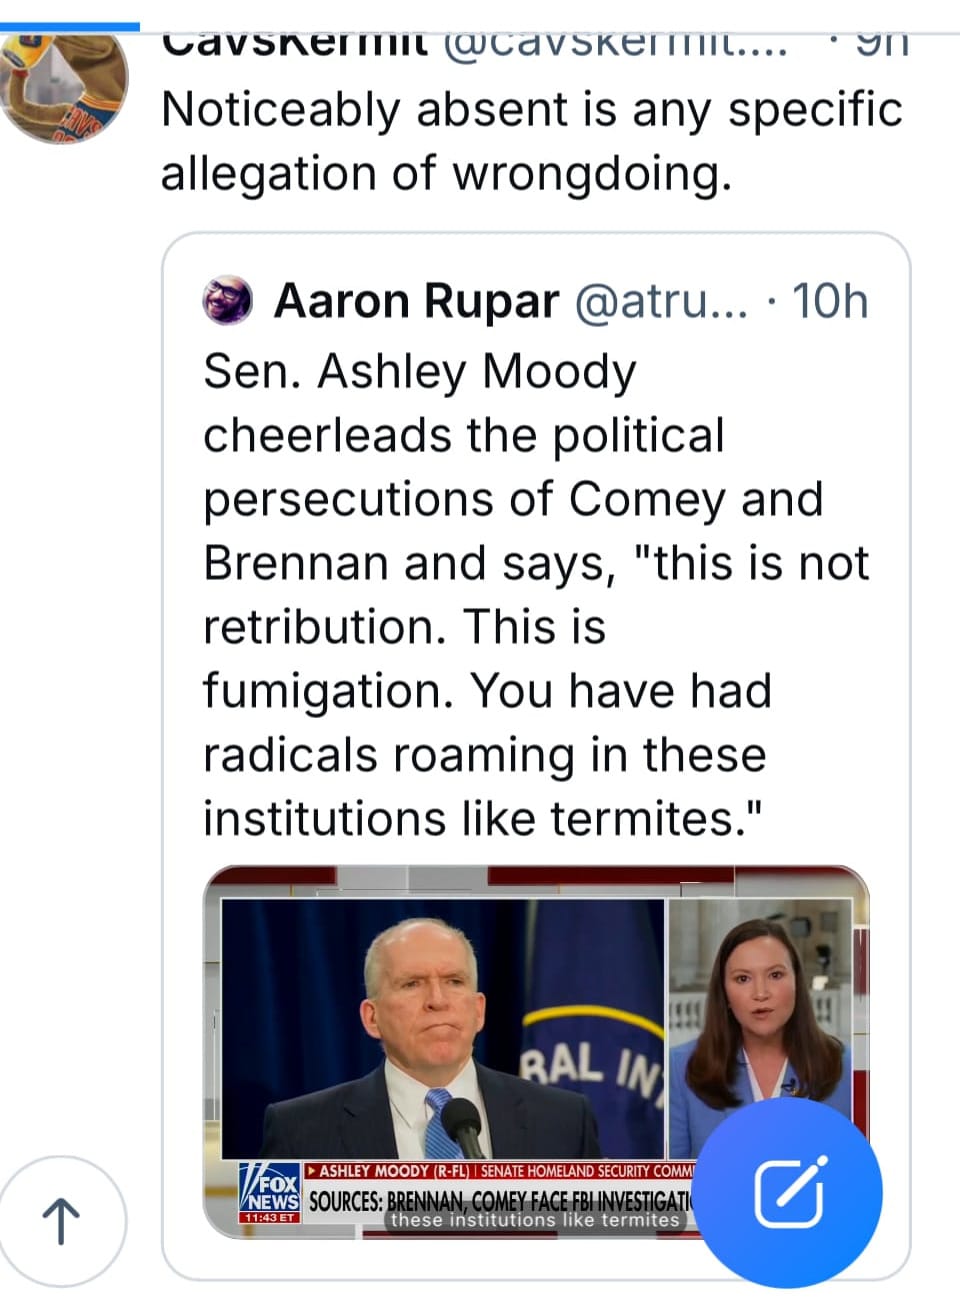This screenshot has height=1303, width=960.
Task: Open Aaron Rupar's display name link
Action: pyautogui.click(x=415, y=301)
